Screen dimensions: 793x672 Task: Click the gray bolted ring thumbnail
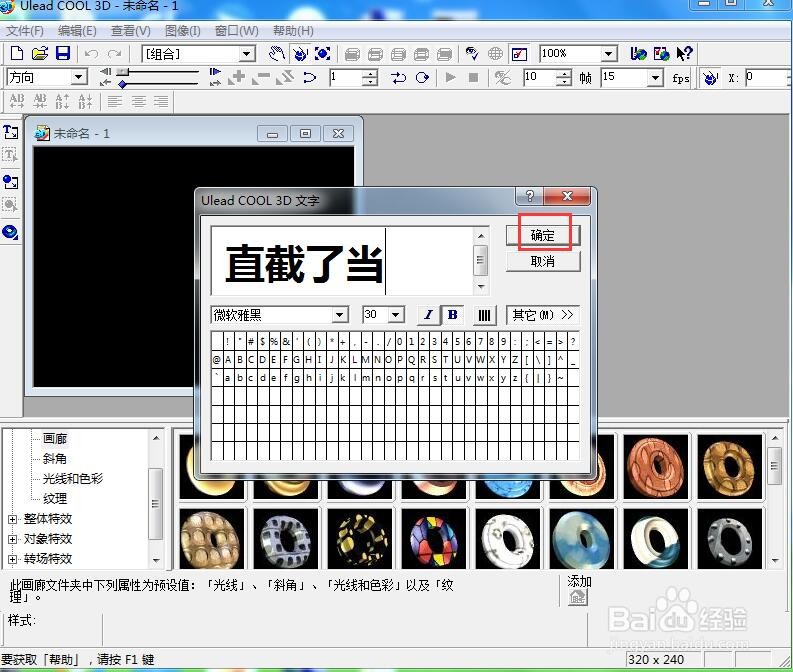730,539
